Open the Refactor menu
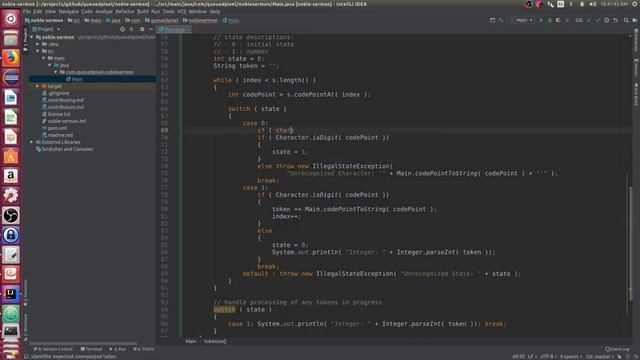Image resolution: width=640 pixels, height=360 pixels. point(124,12)
